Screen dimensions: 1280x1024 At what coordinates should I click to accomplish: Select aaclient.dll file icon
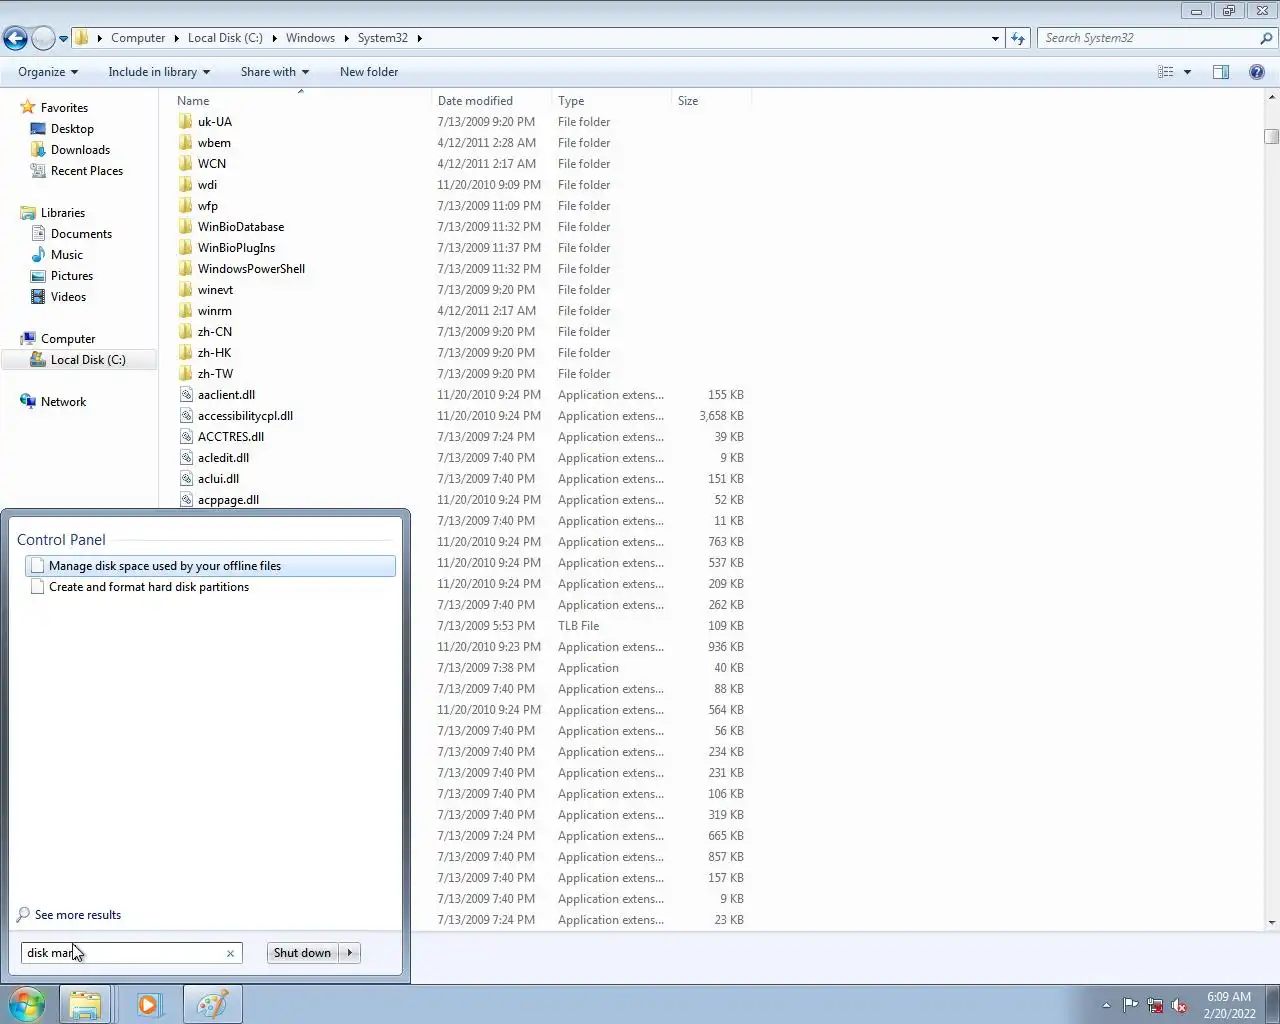click(x=186, y=395)
